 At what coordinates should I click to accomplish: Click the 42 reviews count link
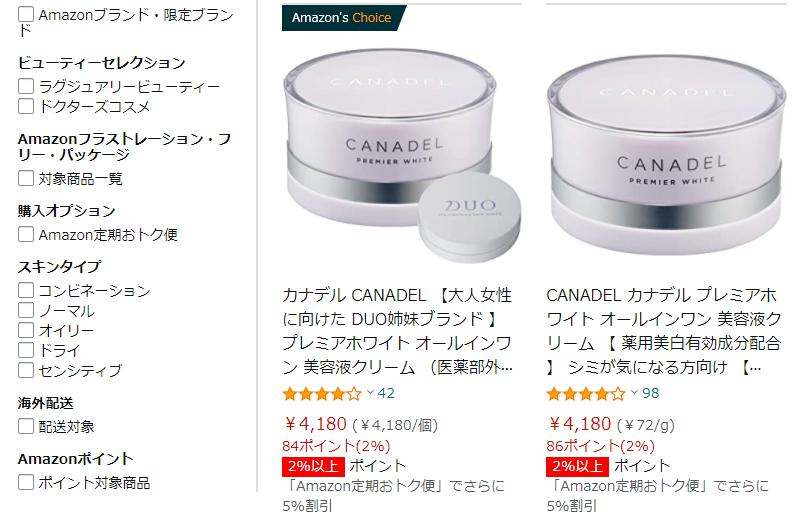[x=386, y=393]
